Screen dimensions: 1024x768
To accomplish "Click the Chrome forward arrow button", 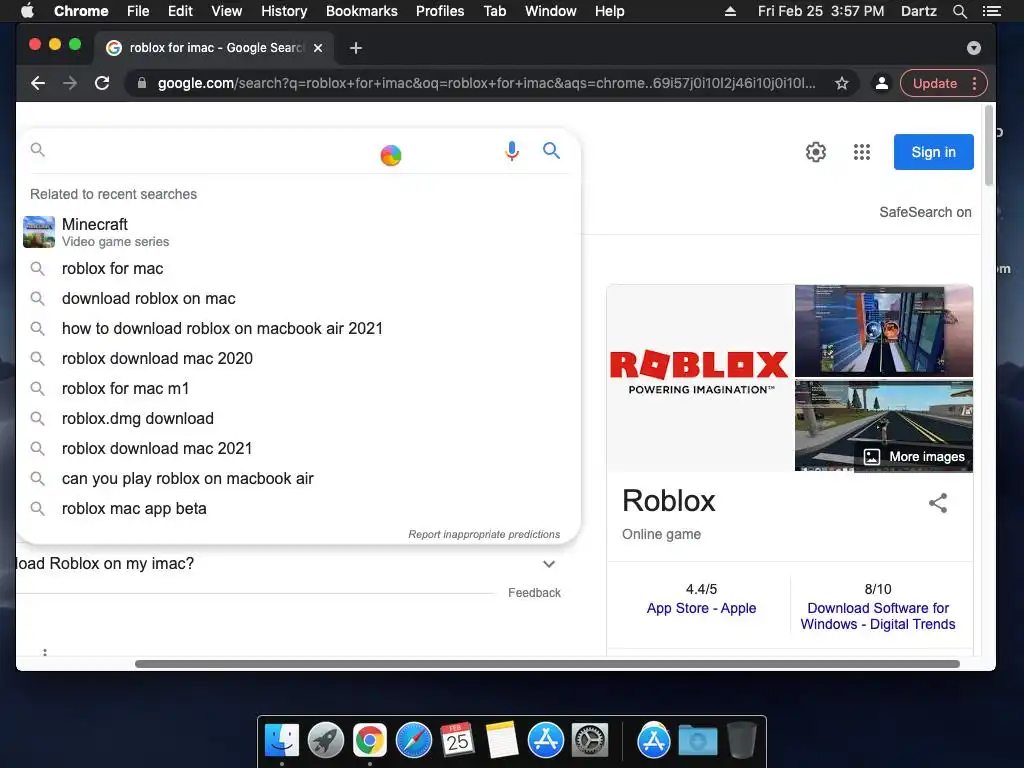I will (70, 83).
